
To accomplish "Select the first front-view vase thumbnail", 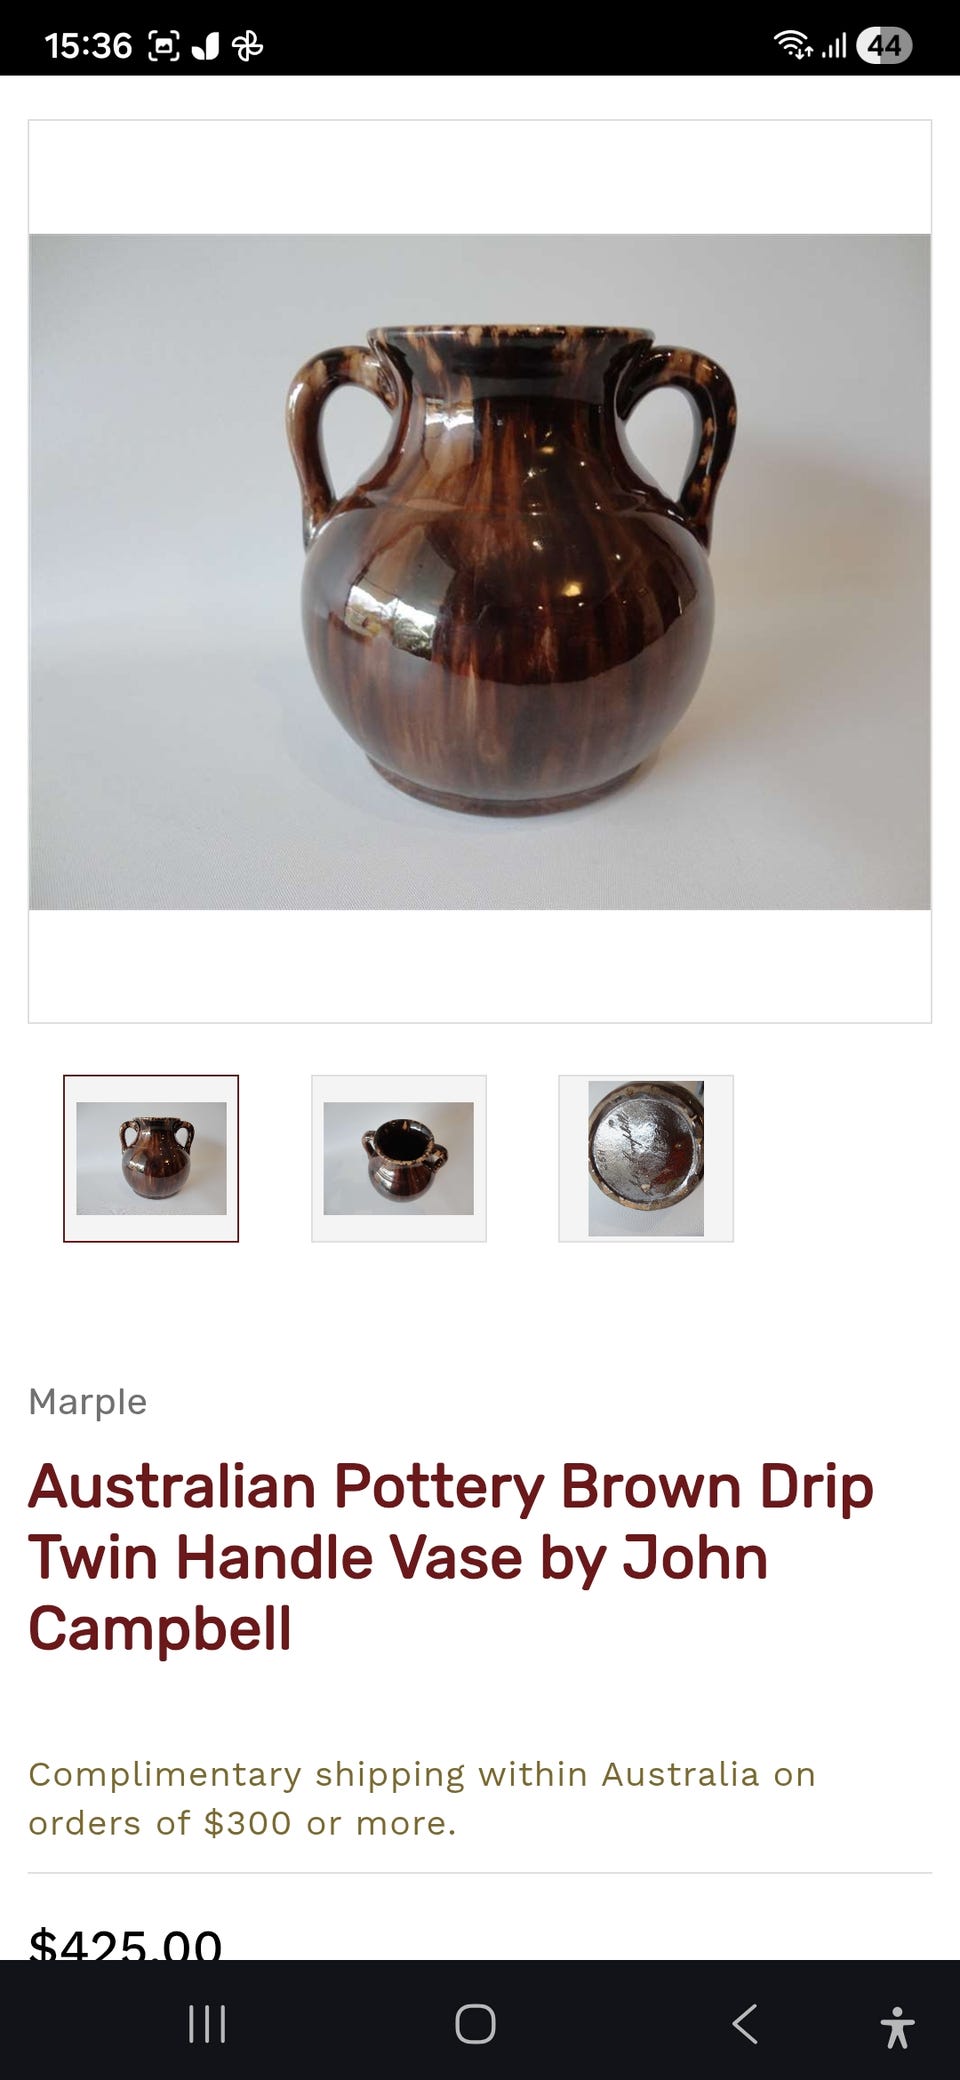I will click(x=151, y=1158).
